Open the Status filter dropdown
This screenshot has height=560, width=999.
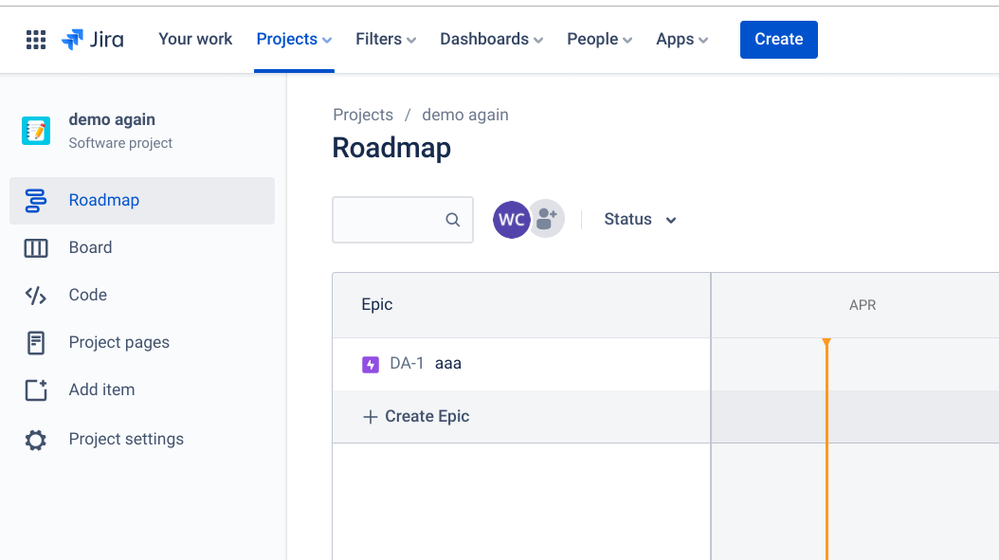(x=640, y=220)
